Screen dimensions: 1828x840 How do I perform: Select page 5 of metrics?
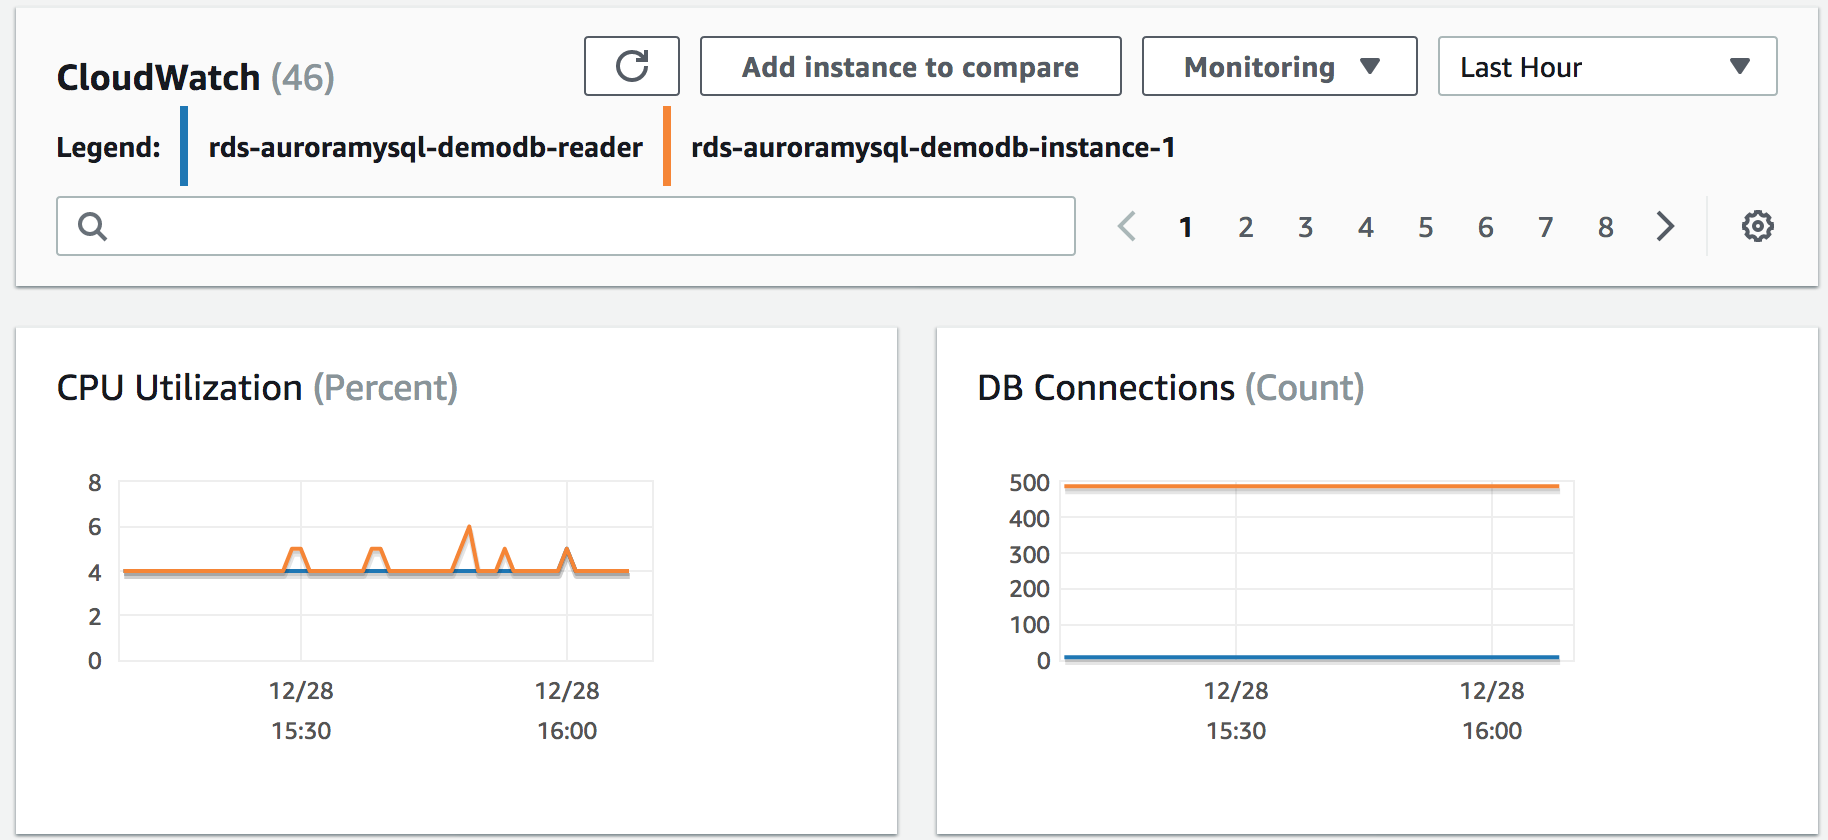point(1425,227)
